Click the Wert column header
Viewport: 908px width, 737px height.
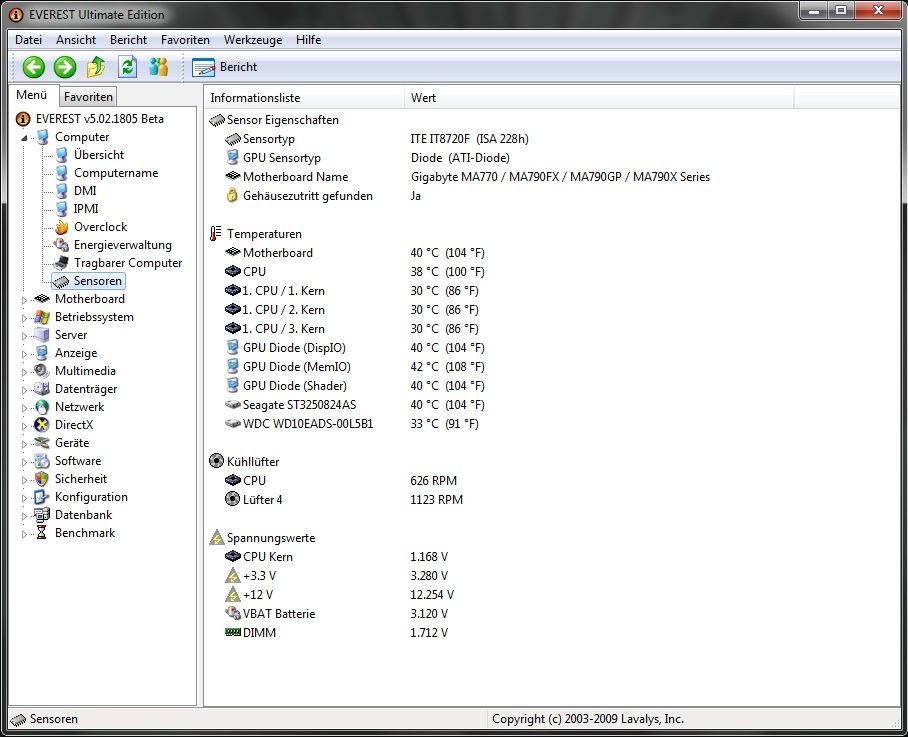pyautogui.click(x=599, y=98)
